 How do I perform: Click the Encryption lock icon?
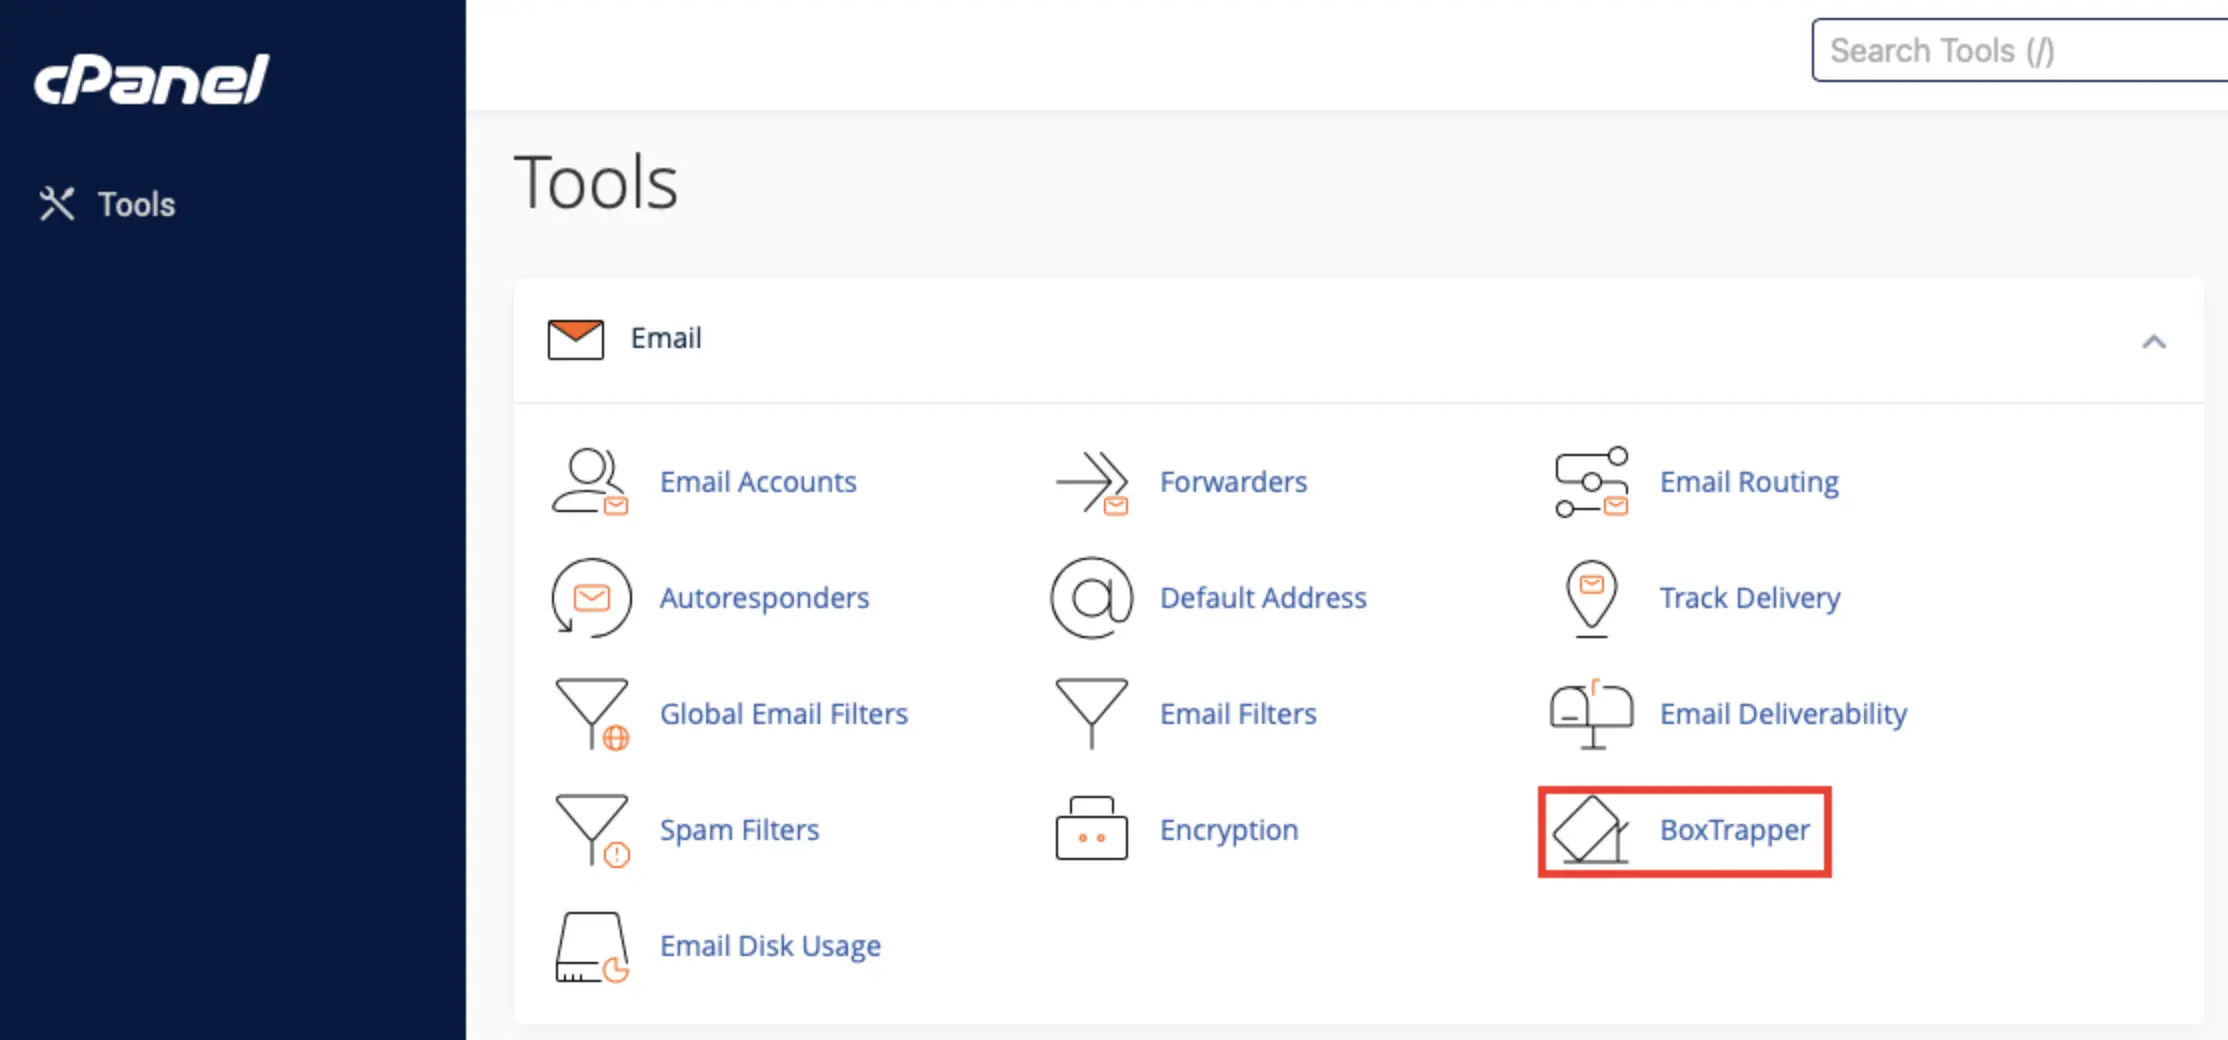click(1091, 828)
